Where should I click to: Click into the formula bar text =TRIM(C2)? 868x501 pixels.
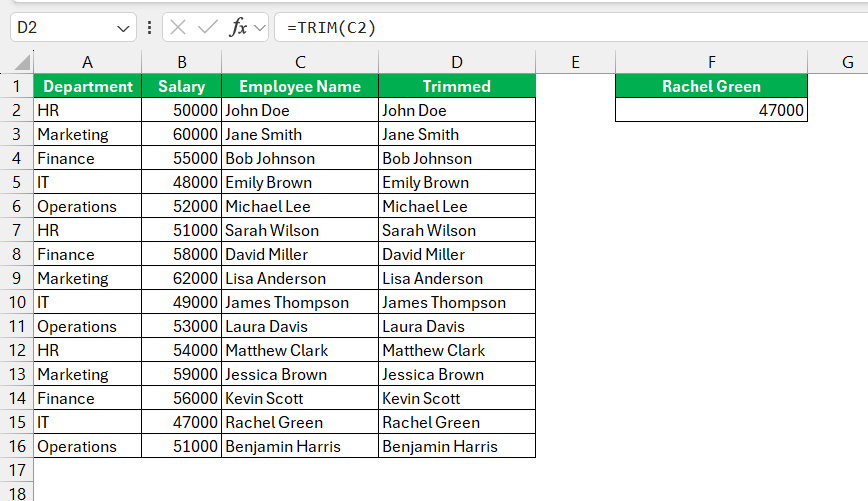[331, 28]
